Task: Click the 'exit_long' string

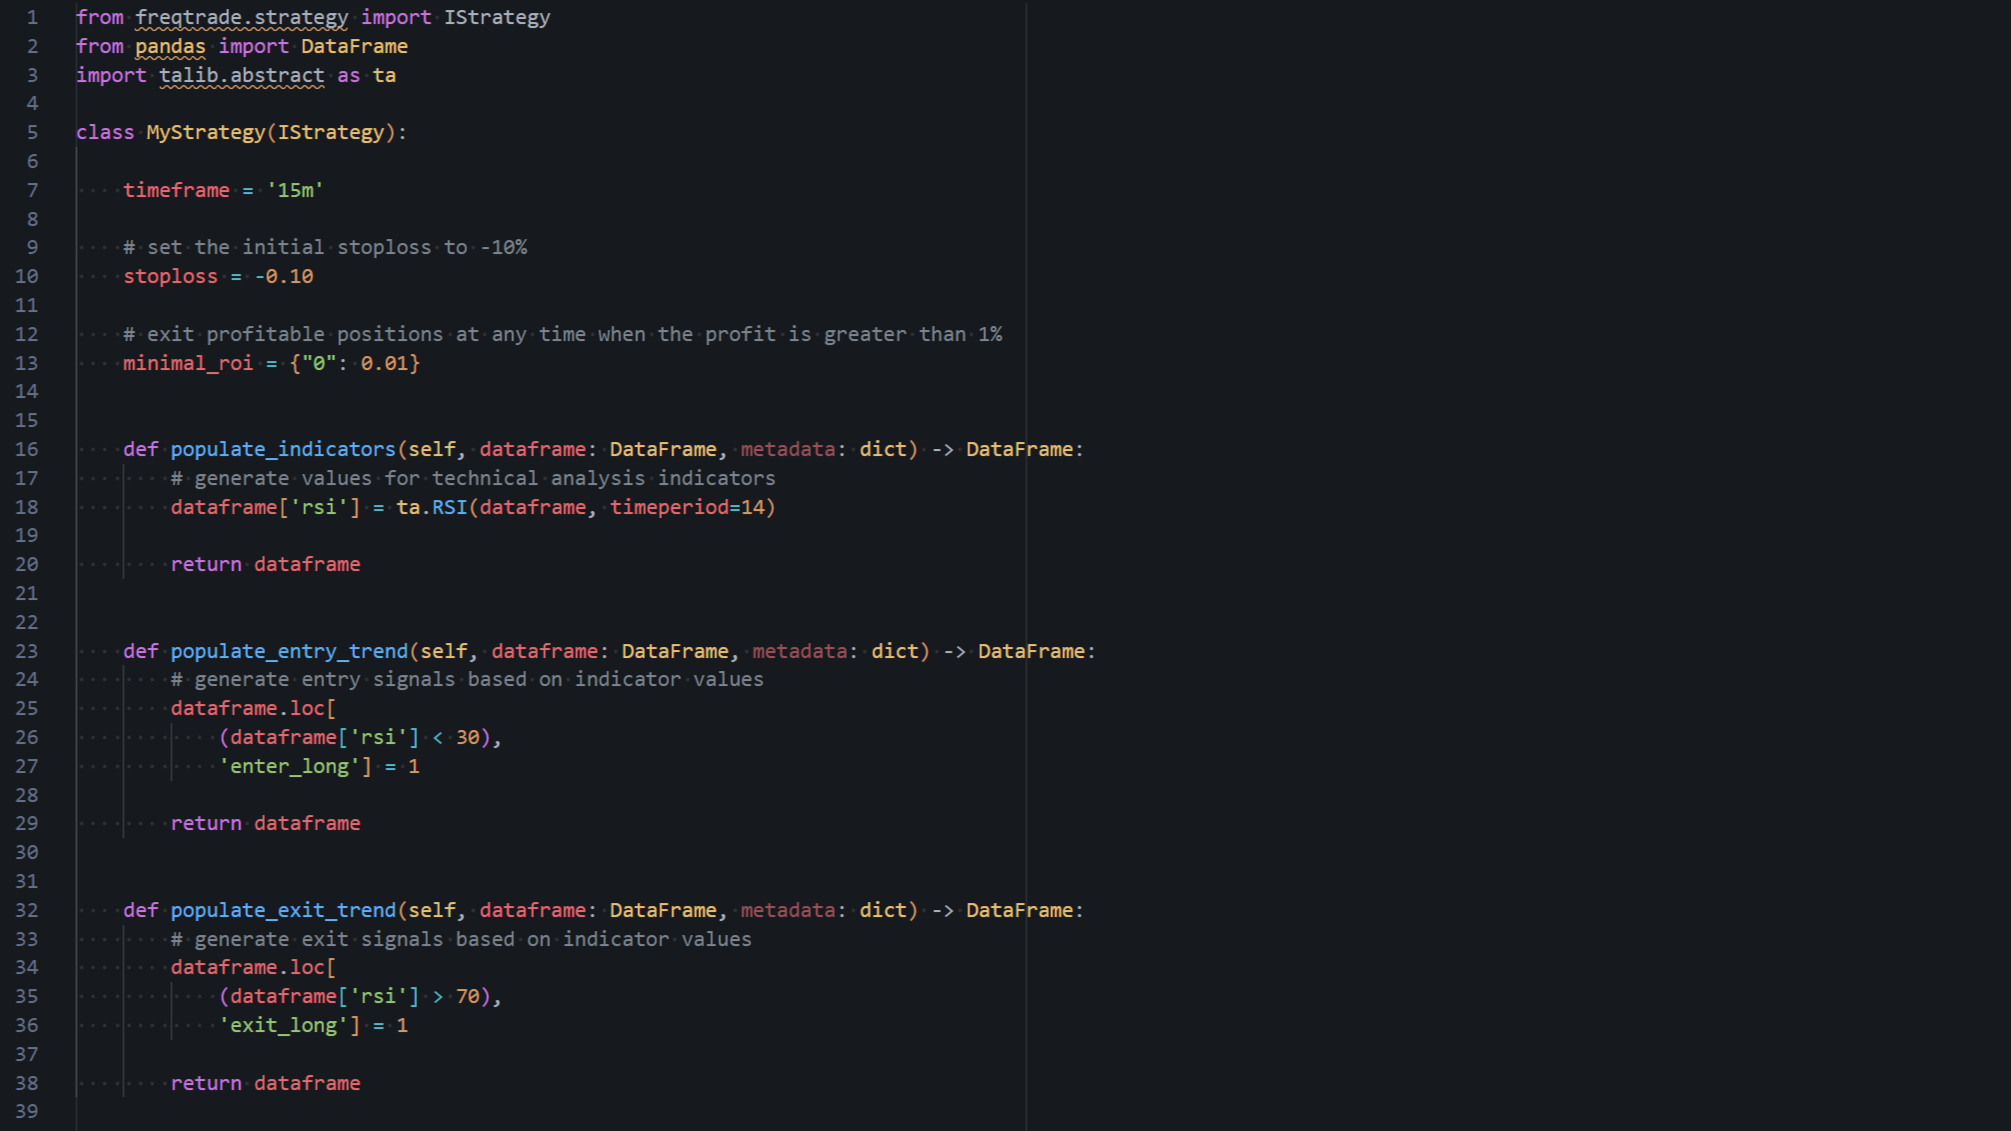Action: (283, 1025)
